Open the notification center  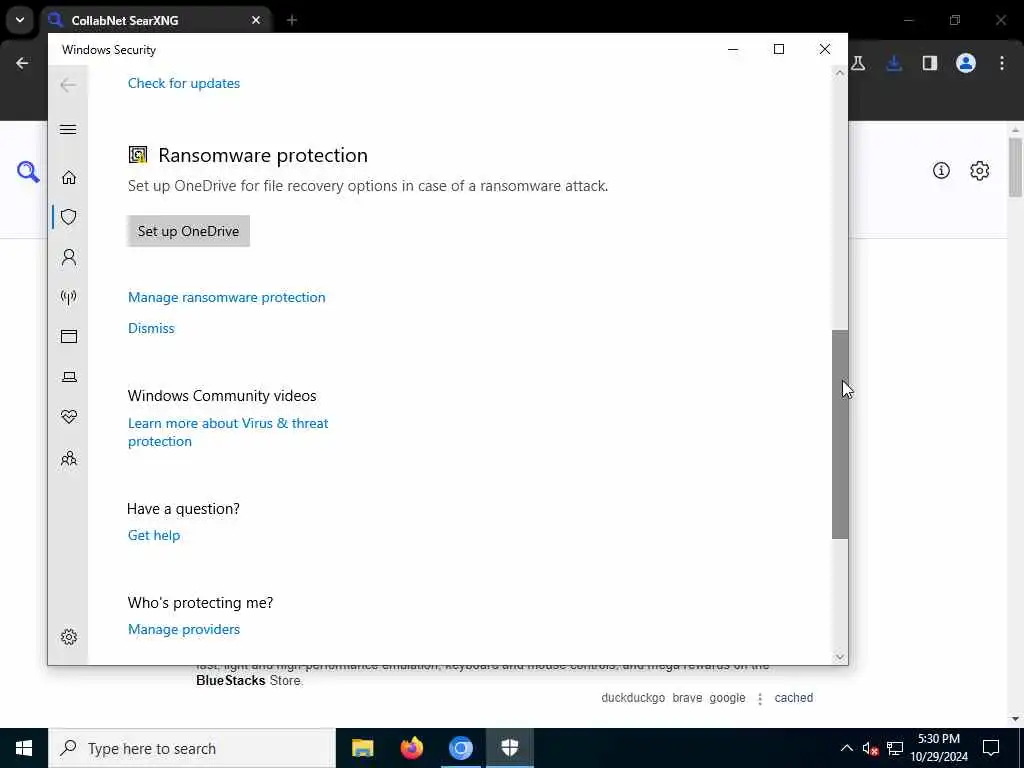coord(991,748)
